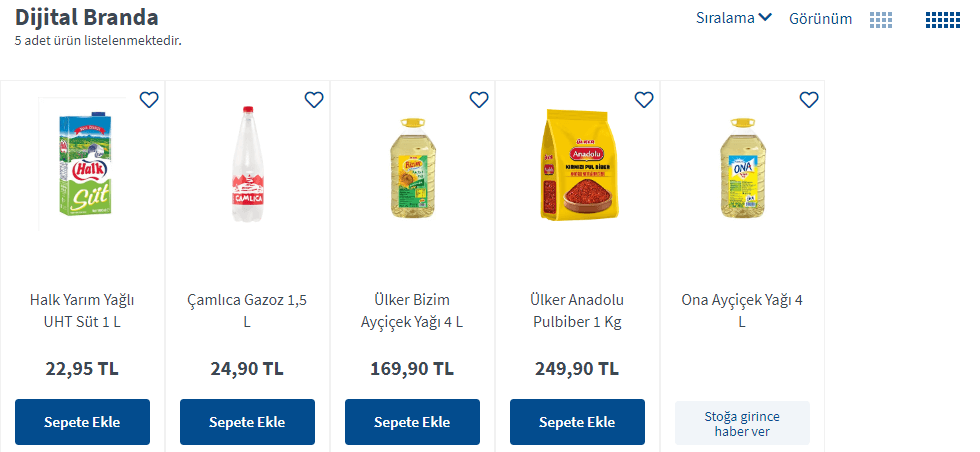This screenshot has width=980, height=452.
Task: Switch to the small grid view icon
Action: (881, 19)
